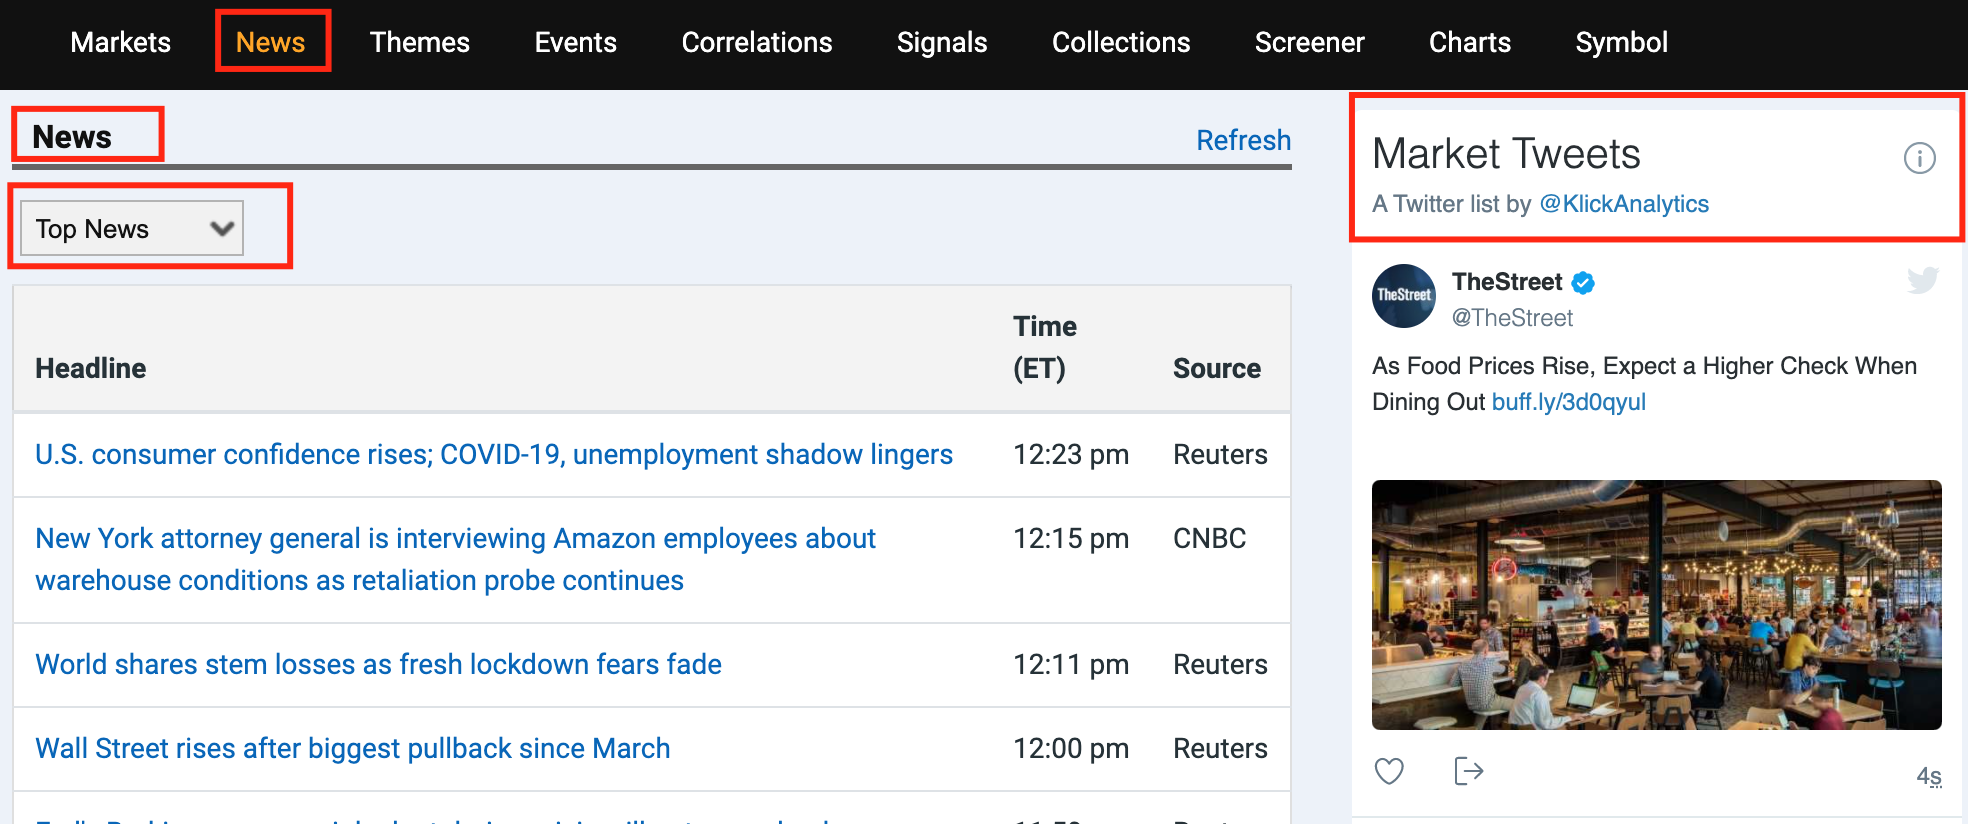Screen dimensions: 1968x824
Task: Click the Refresh link for news
Action: [x=1243, y=140]
